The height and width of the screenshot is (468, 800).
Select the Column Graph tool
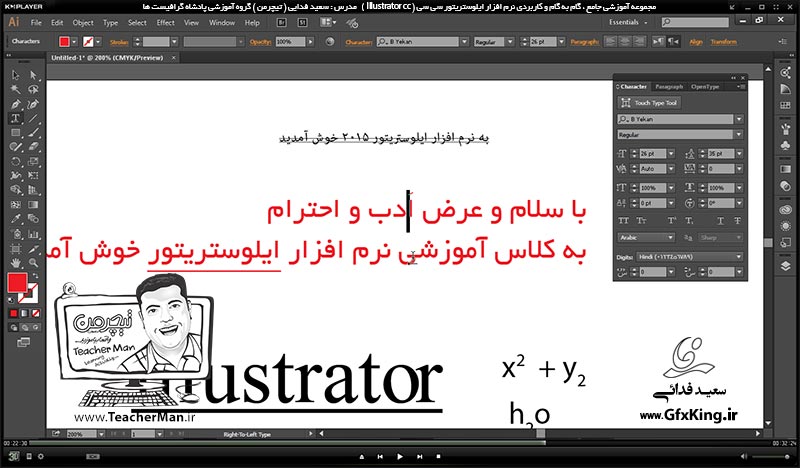33,234
